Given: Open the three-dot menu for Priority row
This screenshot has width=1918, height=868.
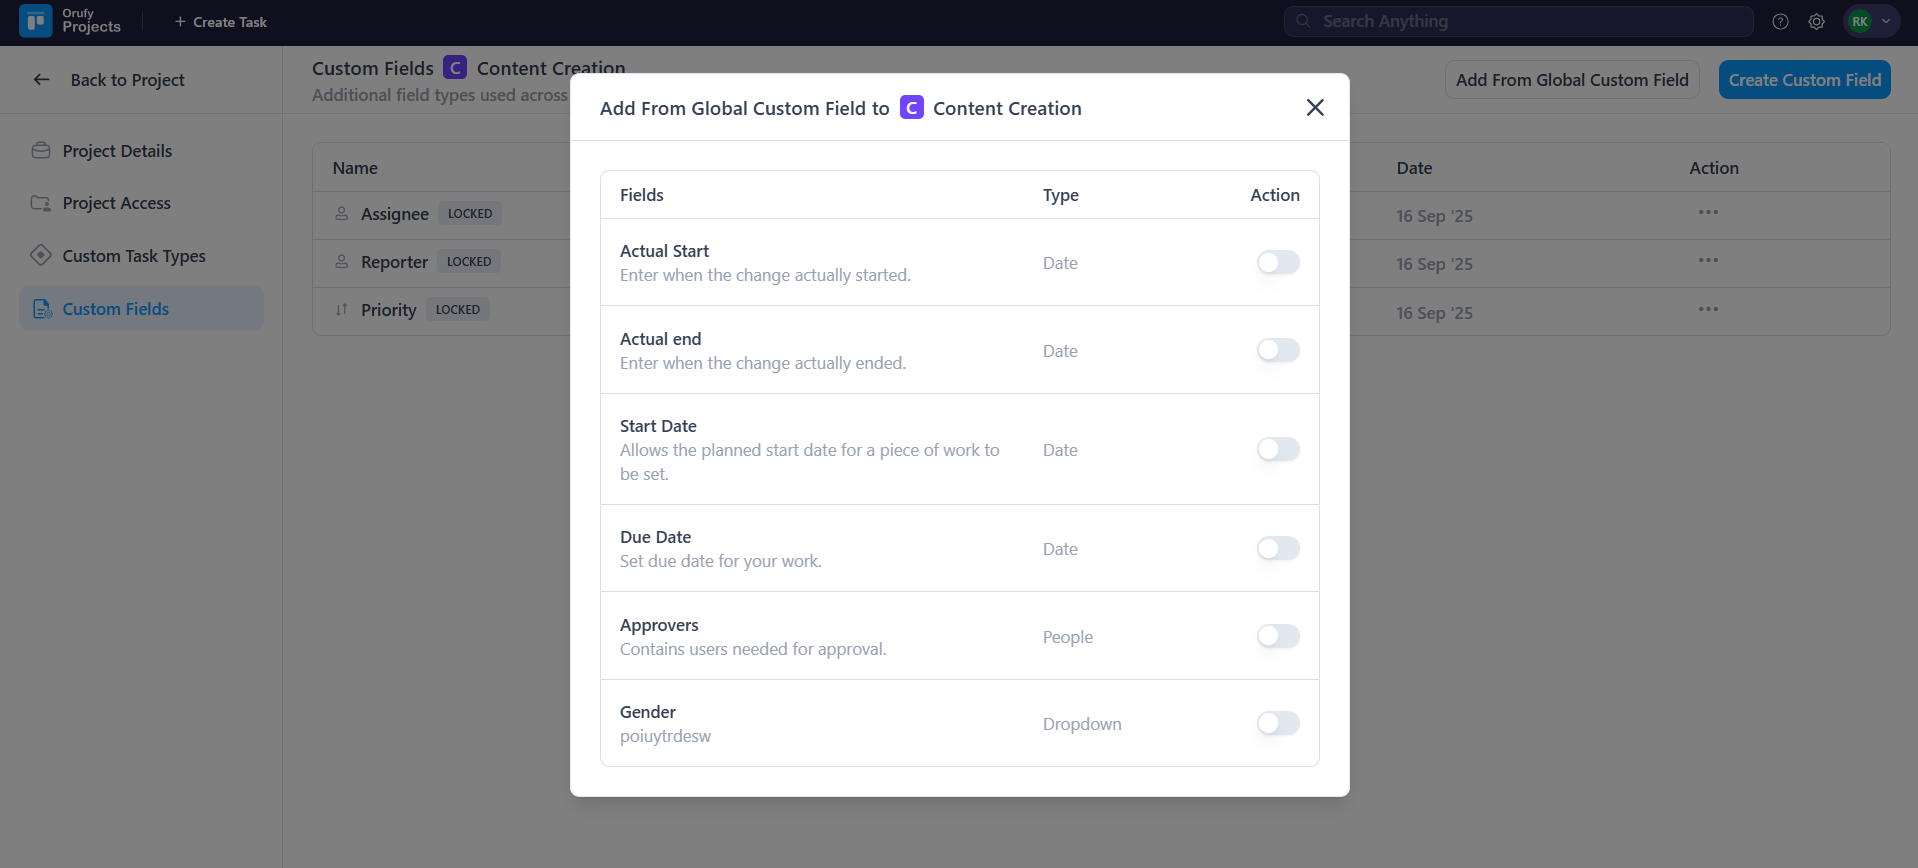Looking at the screenshot, I should pyautogui.click(x=1708, y=309).
